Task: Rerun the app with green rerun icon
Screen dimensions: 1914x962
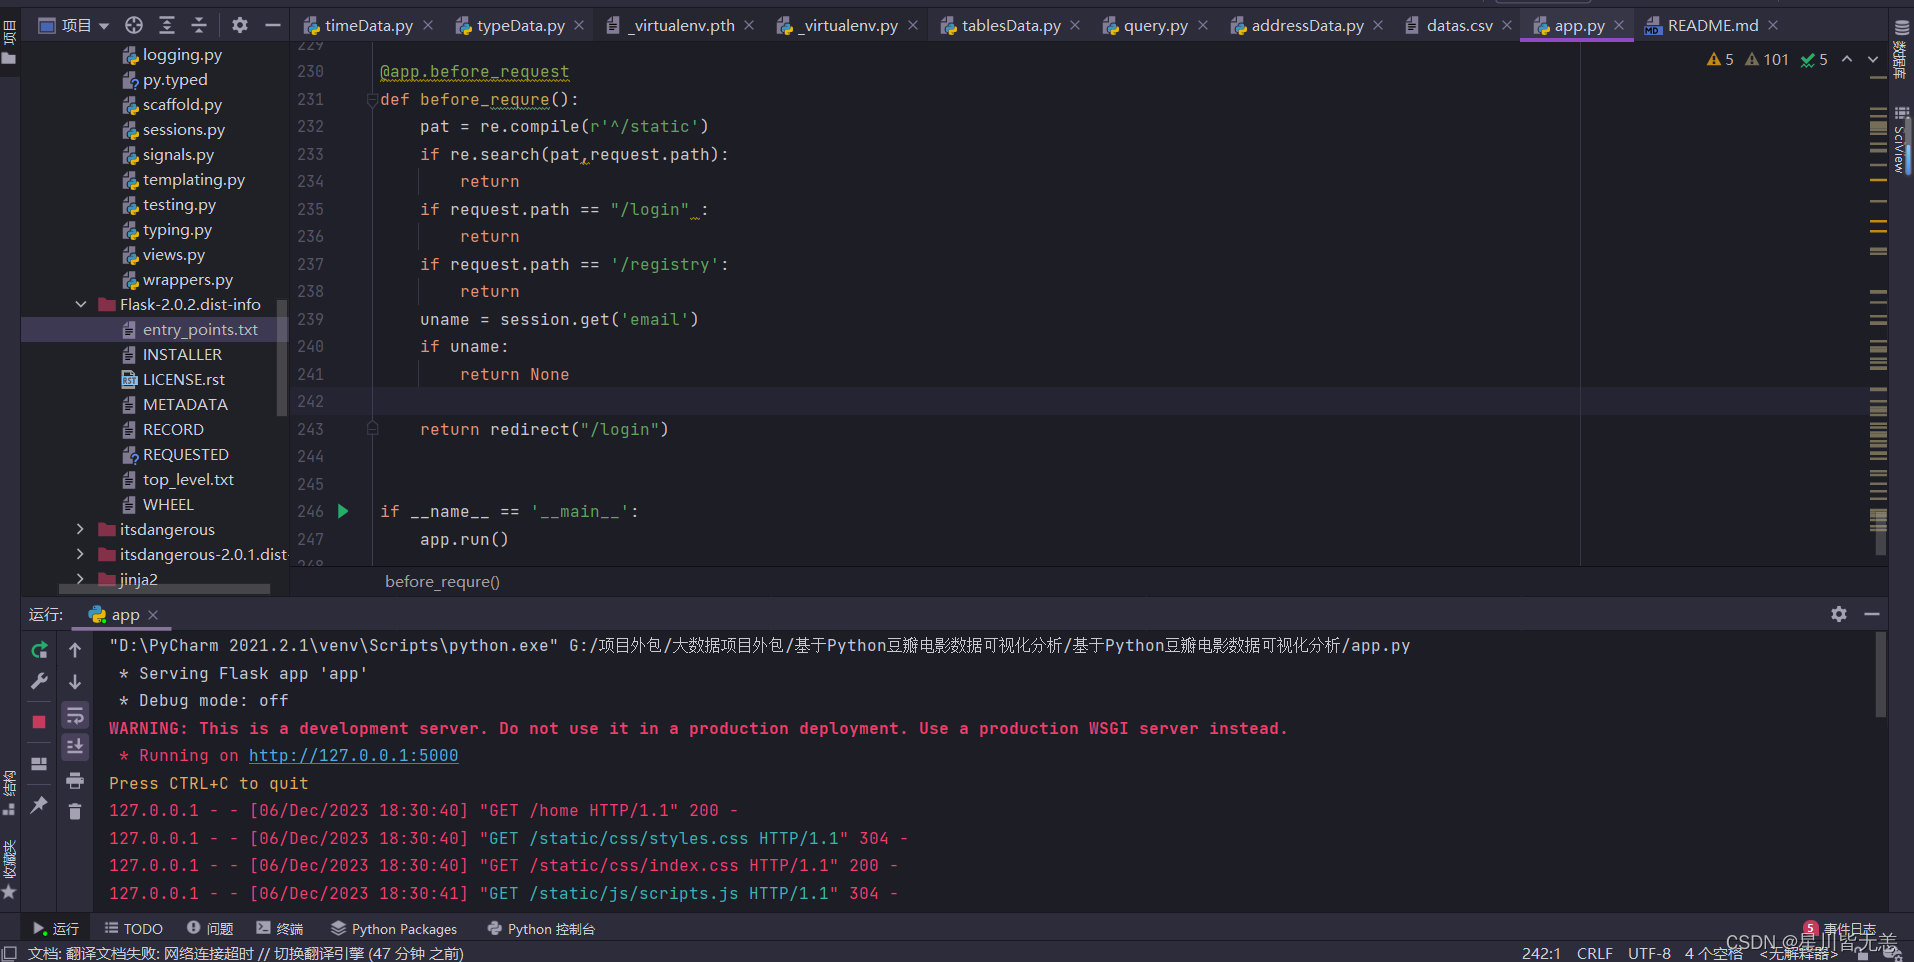Action: click(39, 650)
